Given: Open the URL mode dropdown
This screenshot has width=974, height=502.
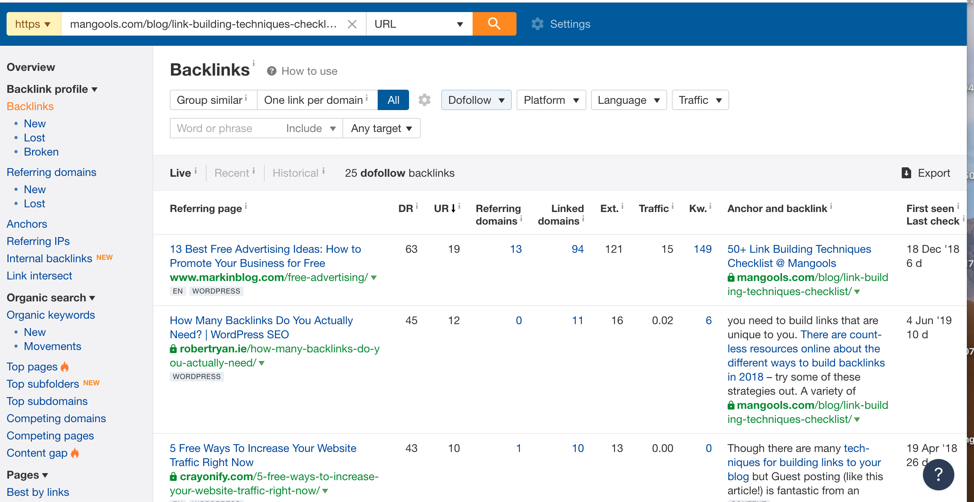Looking at the screenshot, I should click(419, 24).
